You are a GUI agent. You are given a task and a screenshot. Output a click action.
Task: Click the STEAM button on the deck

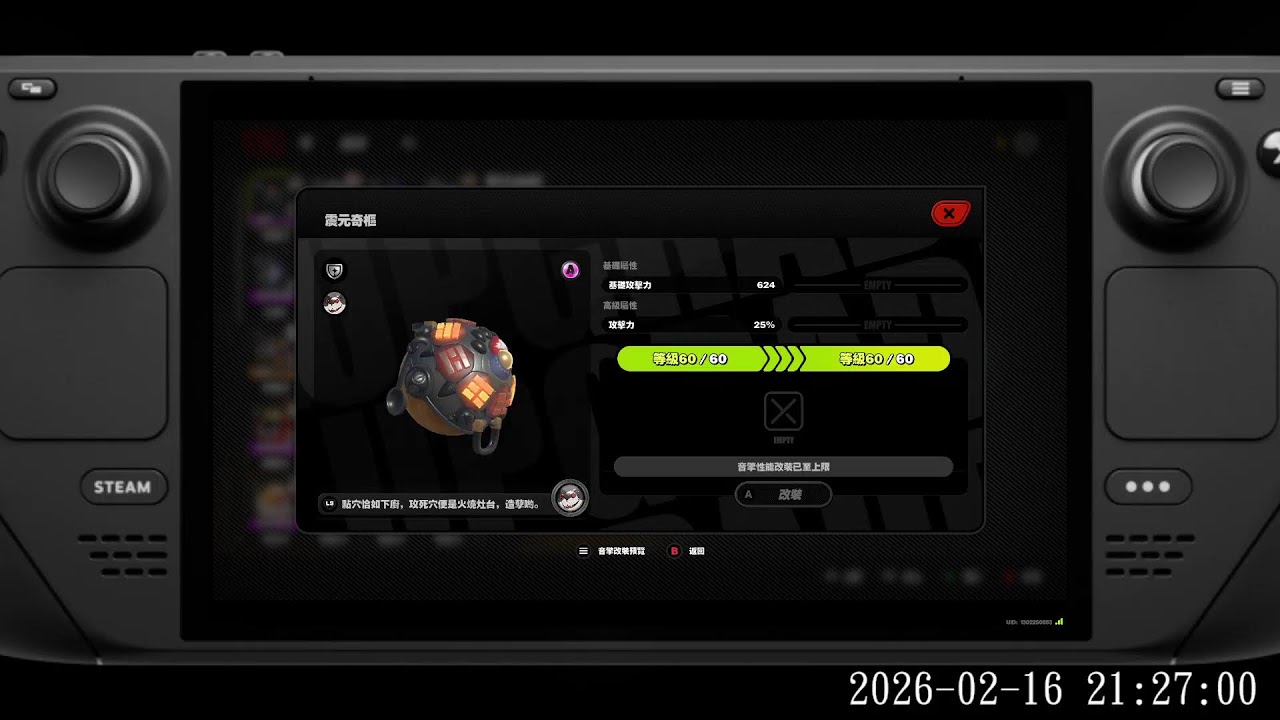(x=123, y=487)
